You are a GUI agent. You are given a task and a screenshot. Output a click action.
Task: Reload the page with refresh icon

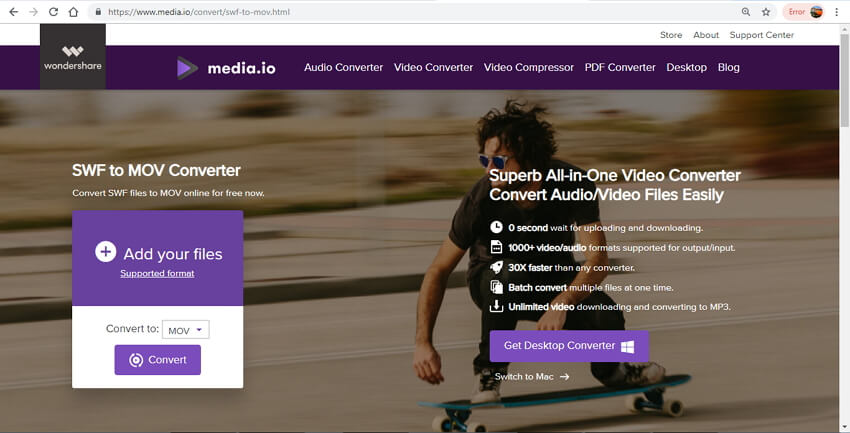coord(53,11)
